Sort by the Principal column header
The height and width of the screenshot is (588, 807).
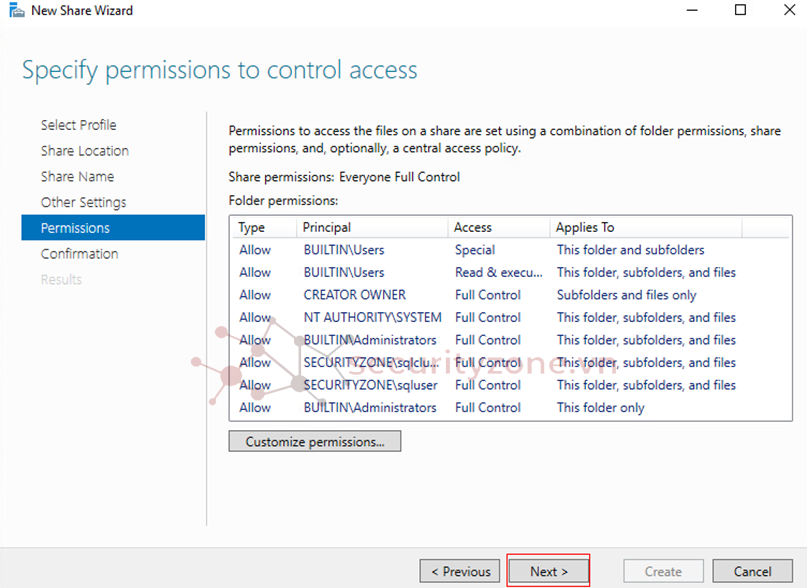327,228
